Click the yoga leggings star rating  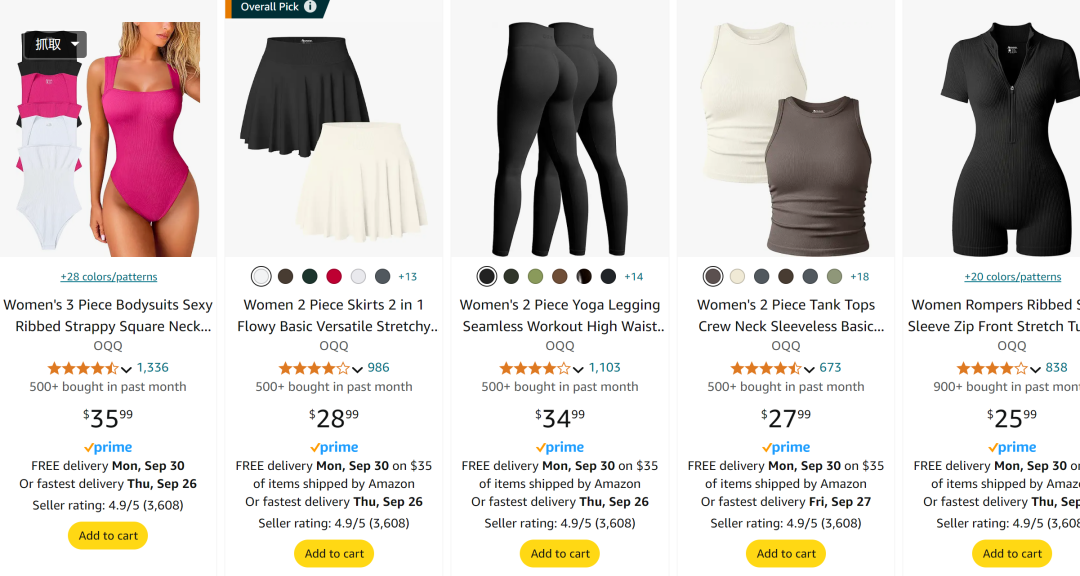coord(535,368)
